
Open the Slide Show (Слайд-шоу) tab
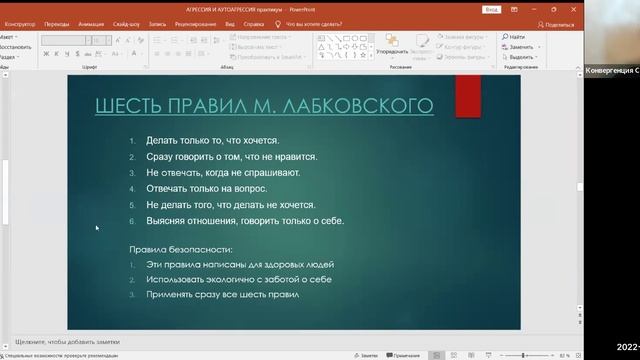(x=126, y=24)
